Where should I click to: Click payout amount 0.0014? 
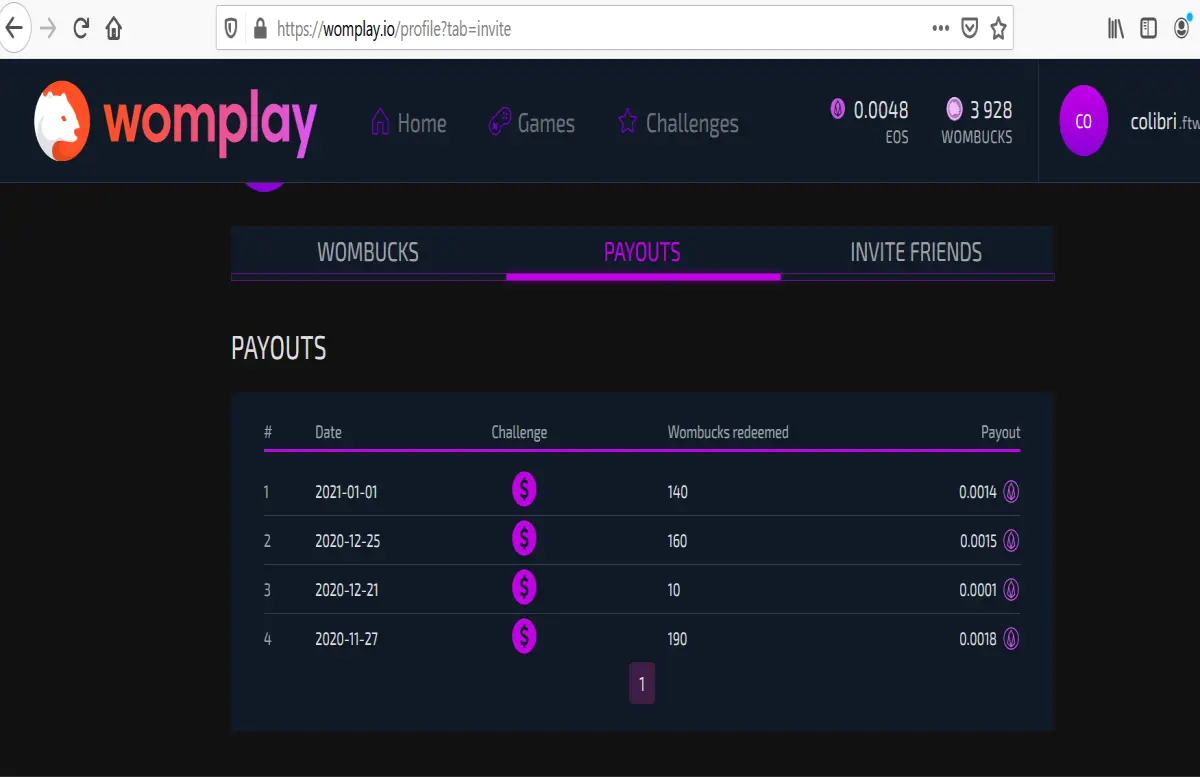point(978,492)
